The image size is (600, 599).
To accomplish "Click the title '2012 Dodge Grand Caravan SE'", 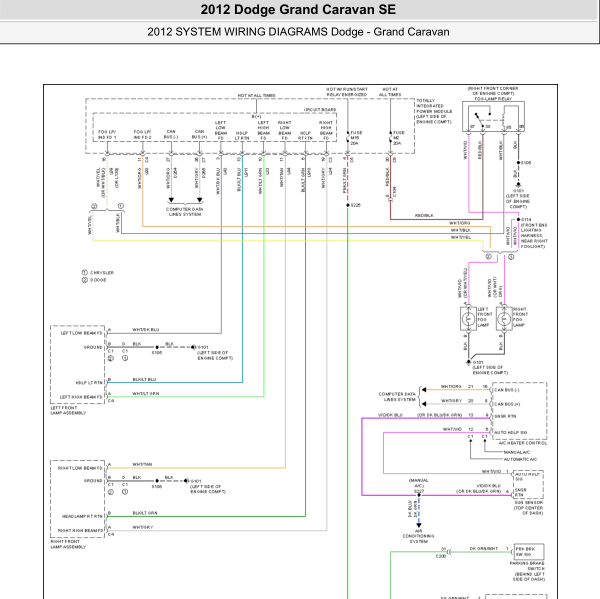I will 298,10.
